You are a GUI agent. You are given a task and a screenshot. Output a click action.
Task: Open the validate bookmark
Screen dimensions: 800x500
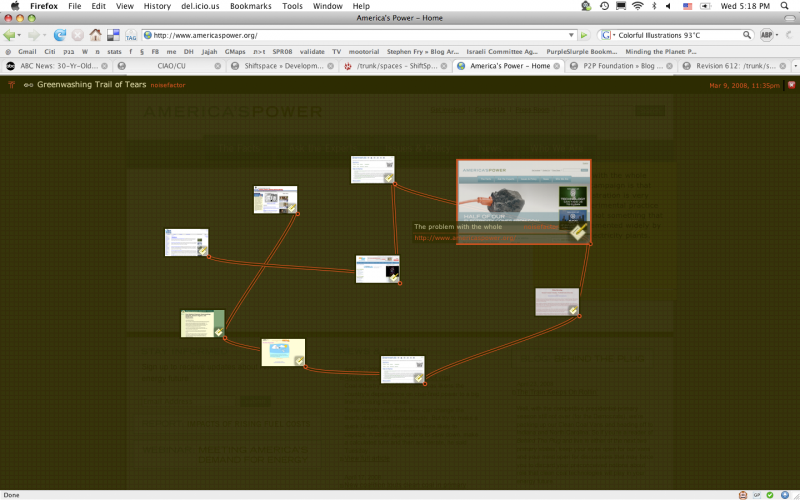click(312, 52)
